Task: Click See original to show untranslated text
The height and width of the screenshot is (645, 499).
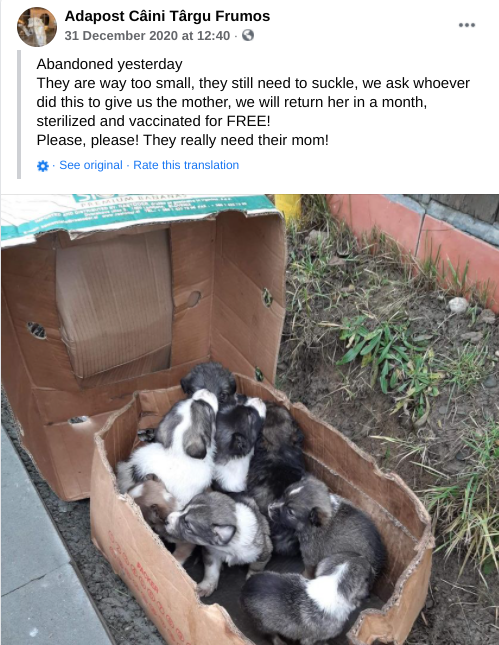Action: 91,165
